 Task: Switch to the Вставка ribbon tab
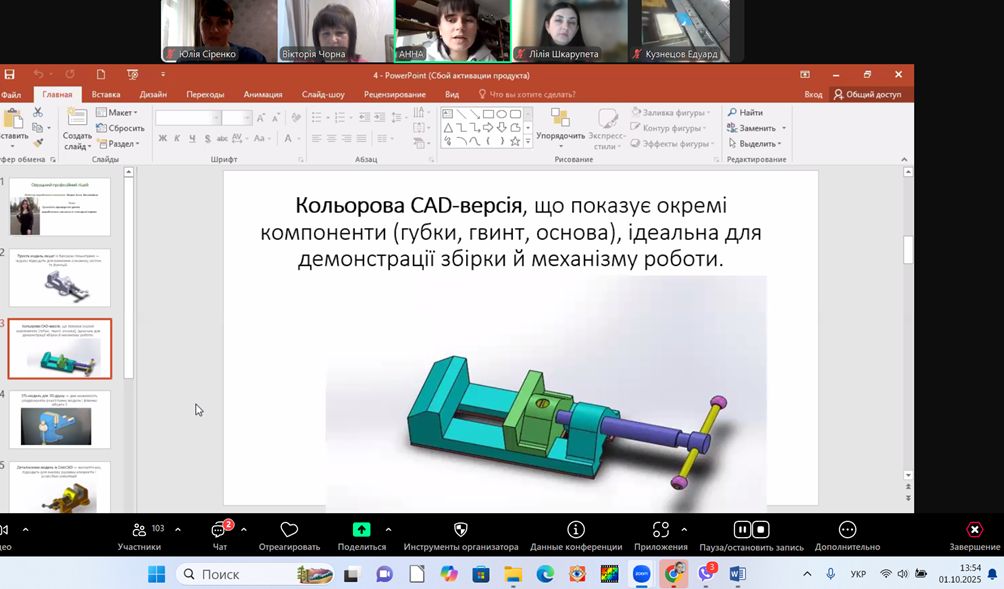109,94
